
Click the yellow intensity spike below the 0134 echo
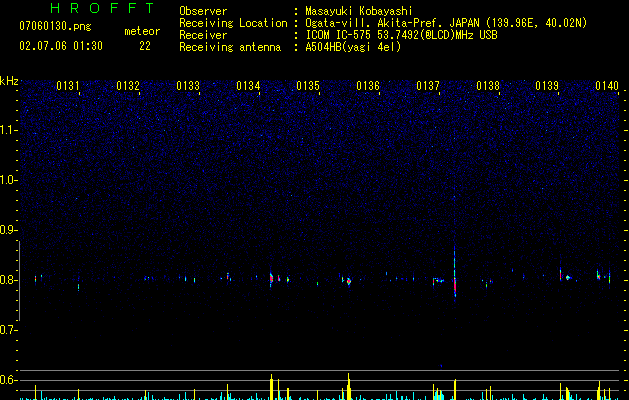(x=272, y=387)
